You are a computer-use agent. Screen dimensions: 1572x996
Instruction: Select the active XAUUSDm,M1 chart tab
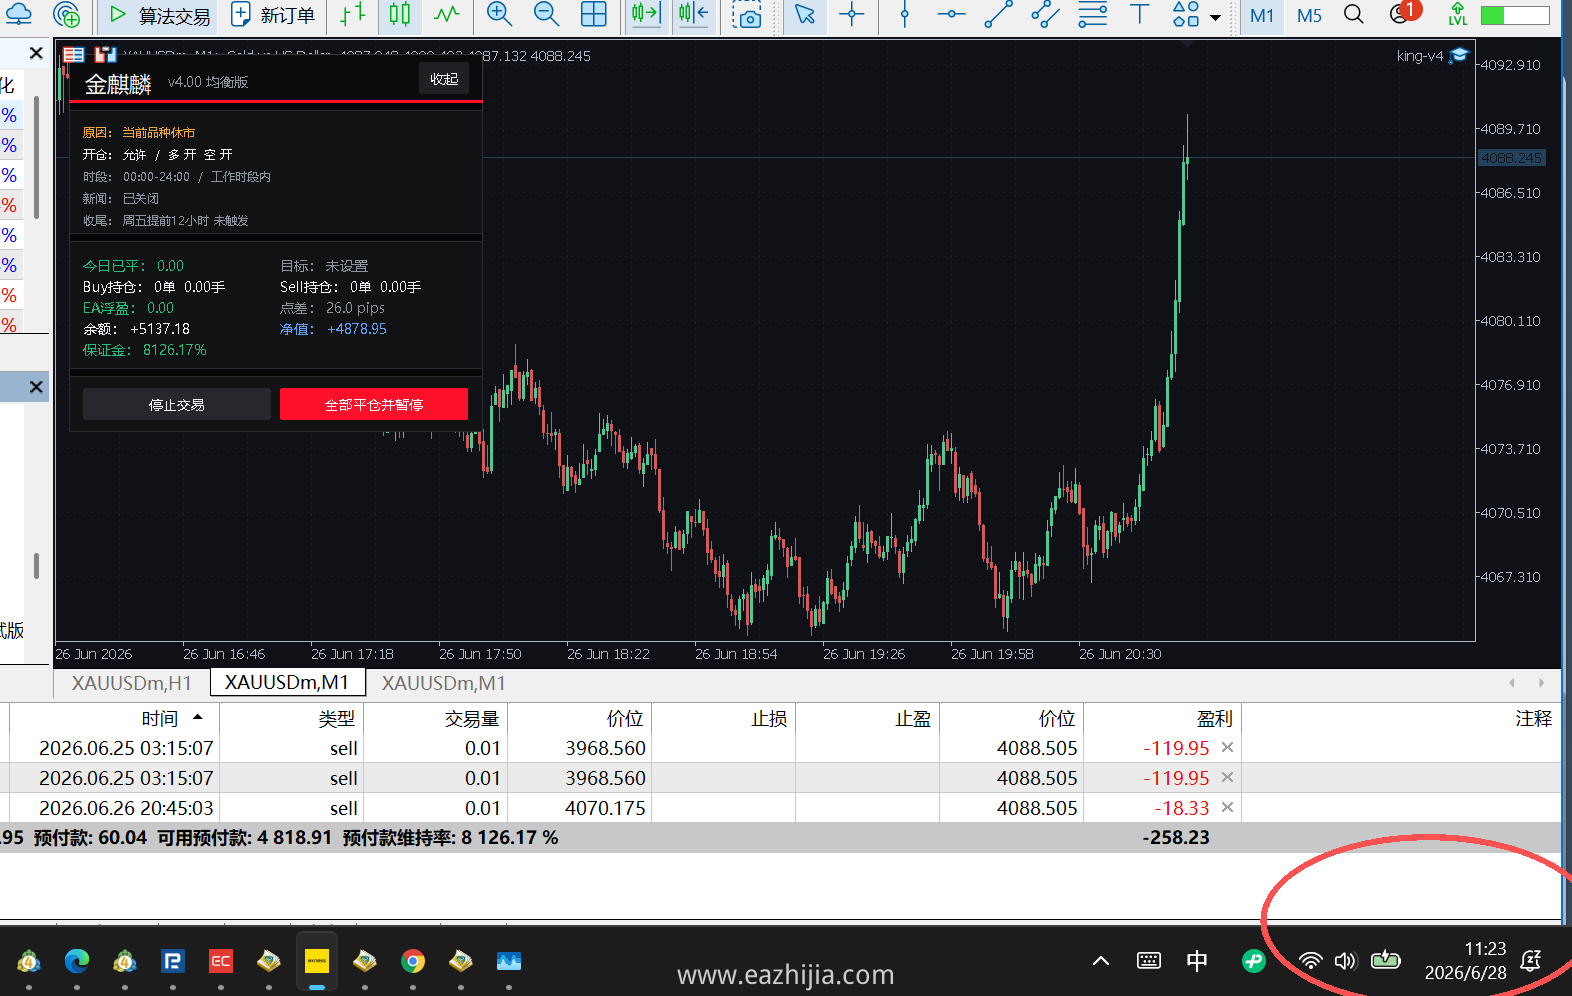point(287,682)
